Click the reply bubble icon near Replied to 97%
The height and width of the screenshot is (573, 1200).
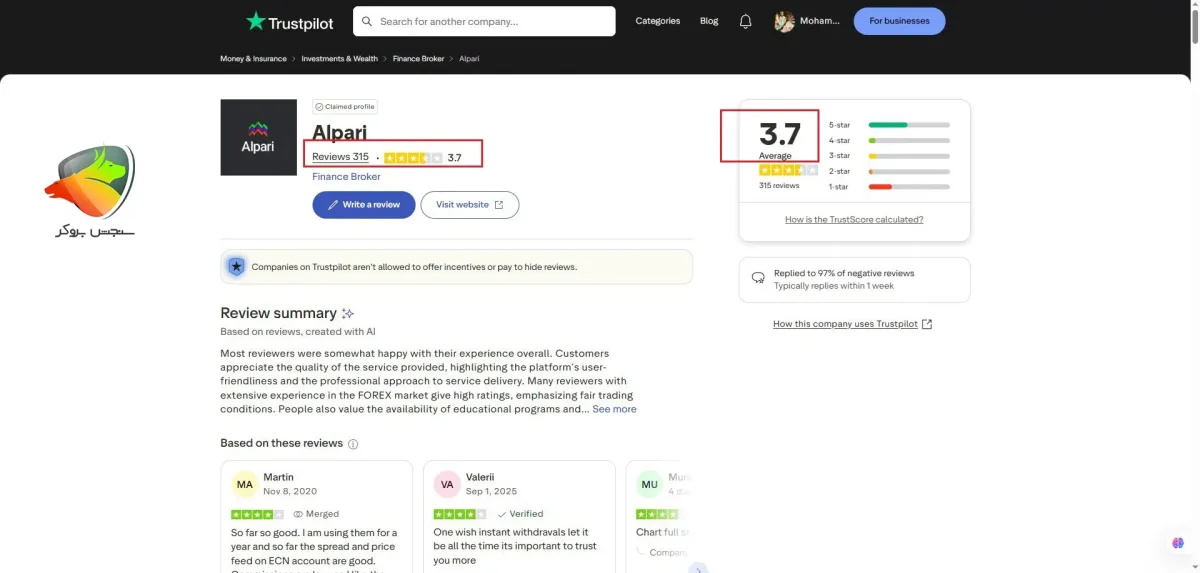(758, 278)
